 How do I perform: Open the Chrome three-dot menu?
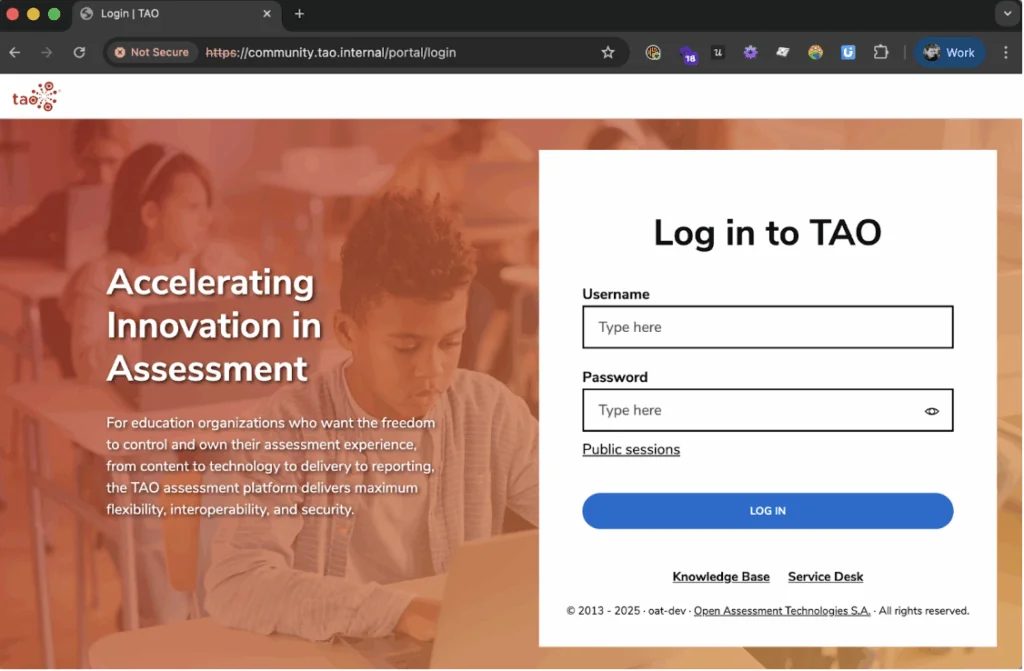(x=1005, y=52)
